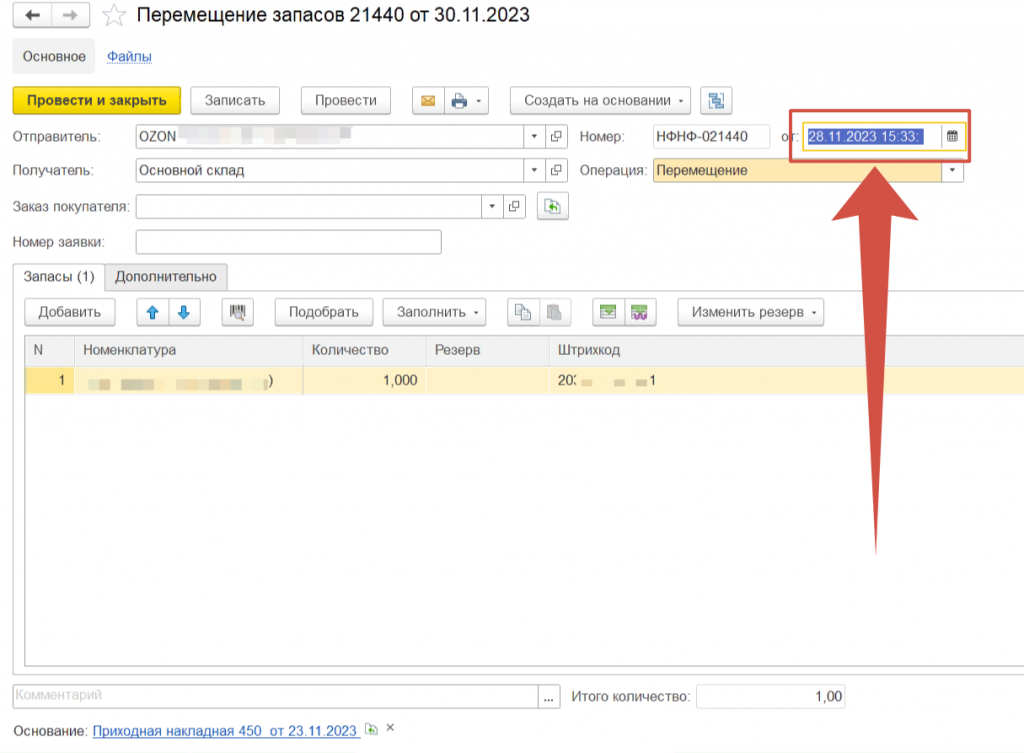
Task: Click the Провести и закрыть button
Action: coord(96,101)
